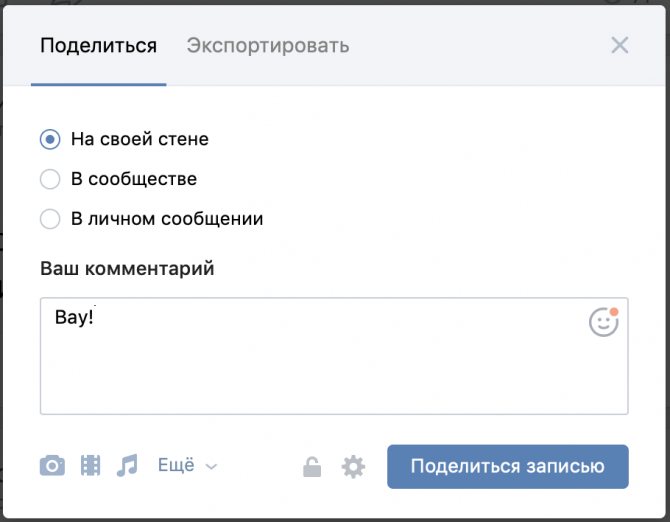
Task: Click the 'Ваш комментарий' heading label
Action: click(127, 269)
